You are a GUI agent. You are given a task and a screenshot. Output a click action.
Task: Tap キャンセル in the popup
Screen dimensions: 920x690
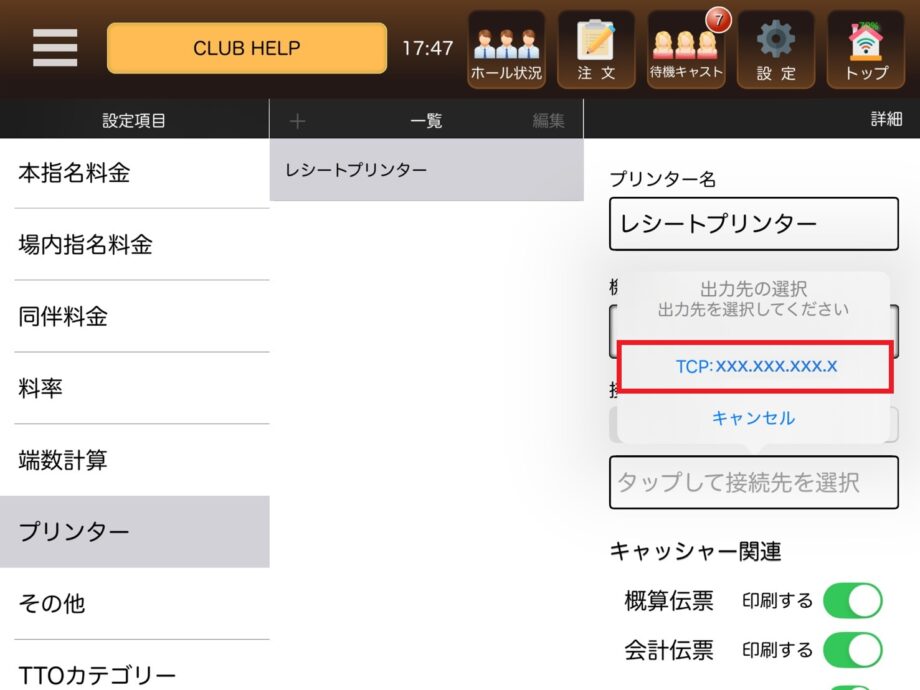pos(753,418)
